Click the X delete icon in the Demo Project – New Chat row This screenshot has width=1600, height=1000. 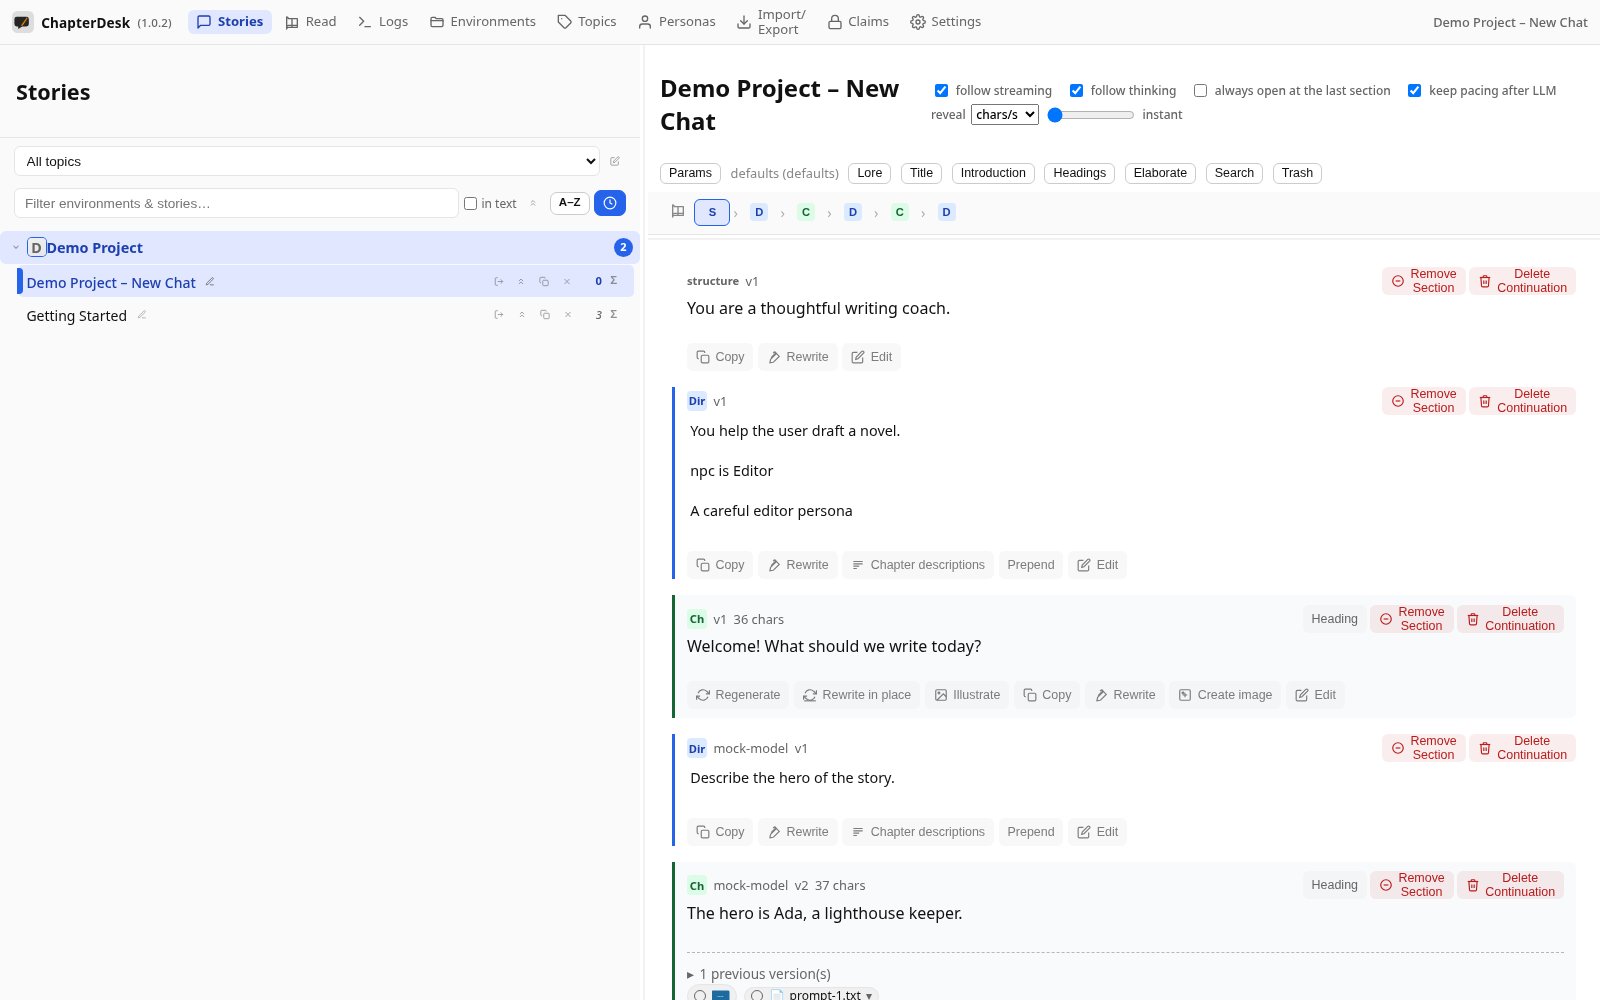click(567, 282)
